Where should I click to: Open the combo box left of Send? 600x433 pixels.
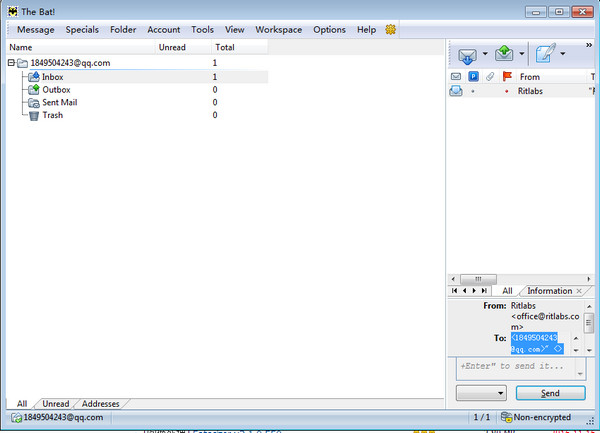(482, 393)
